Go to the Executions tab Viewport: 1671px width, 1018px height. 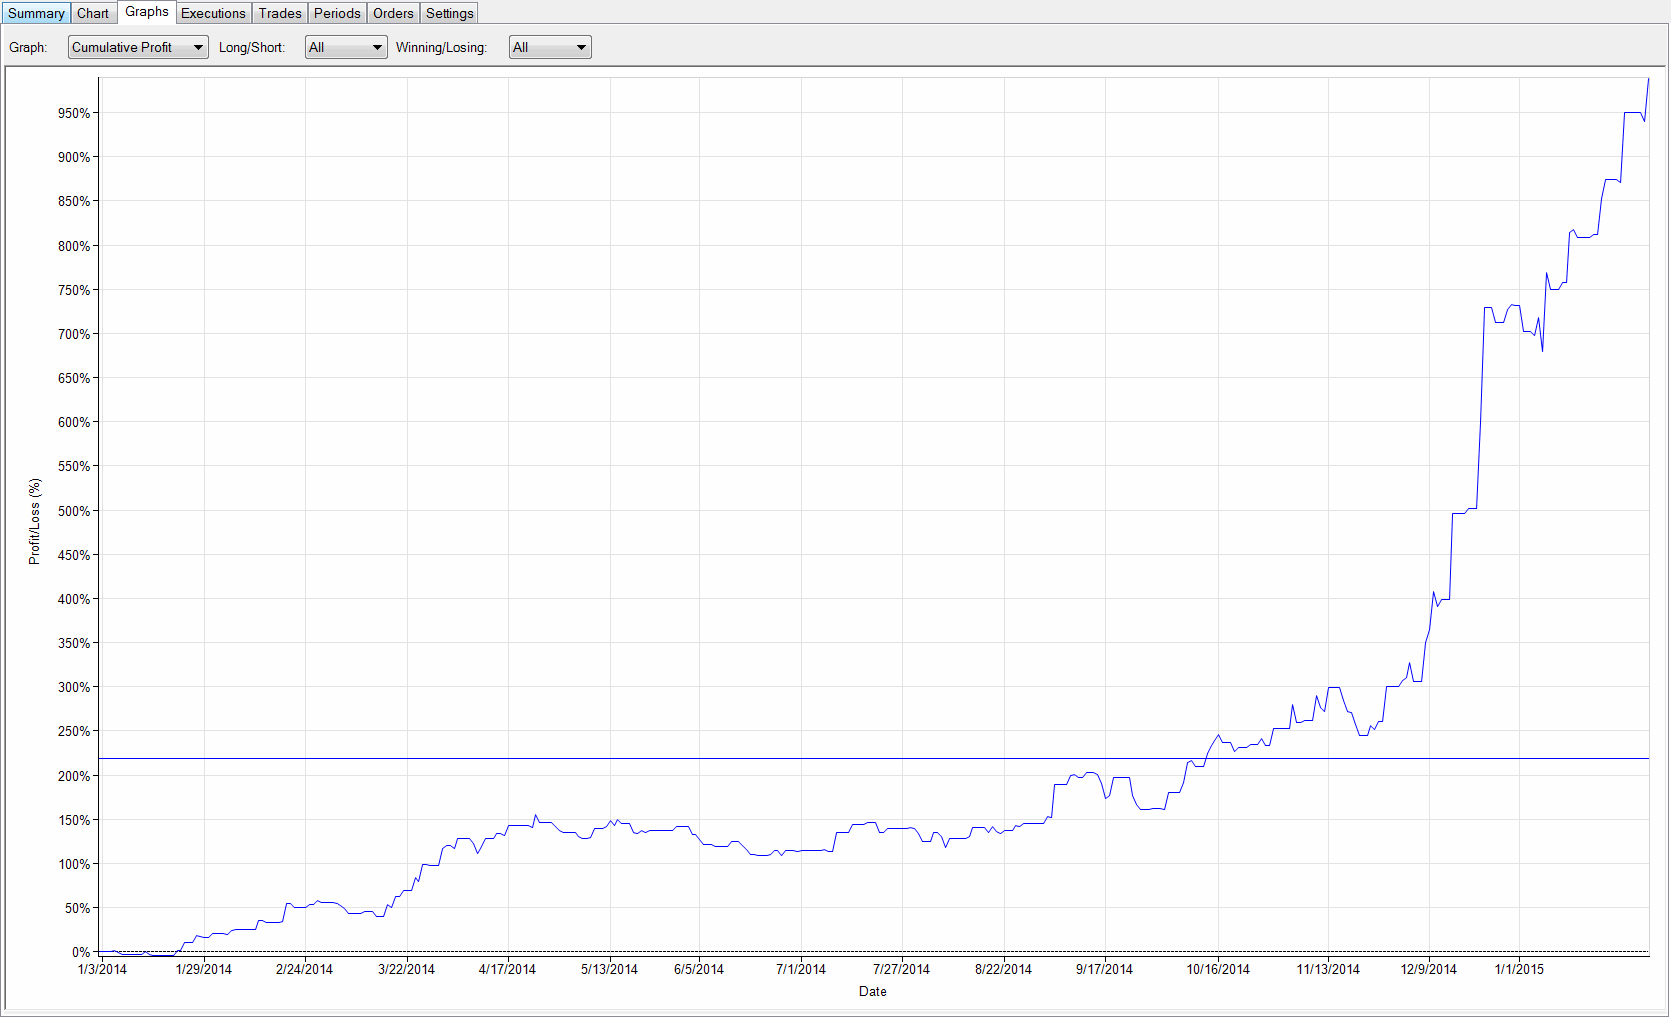point(213,13)
